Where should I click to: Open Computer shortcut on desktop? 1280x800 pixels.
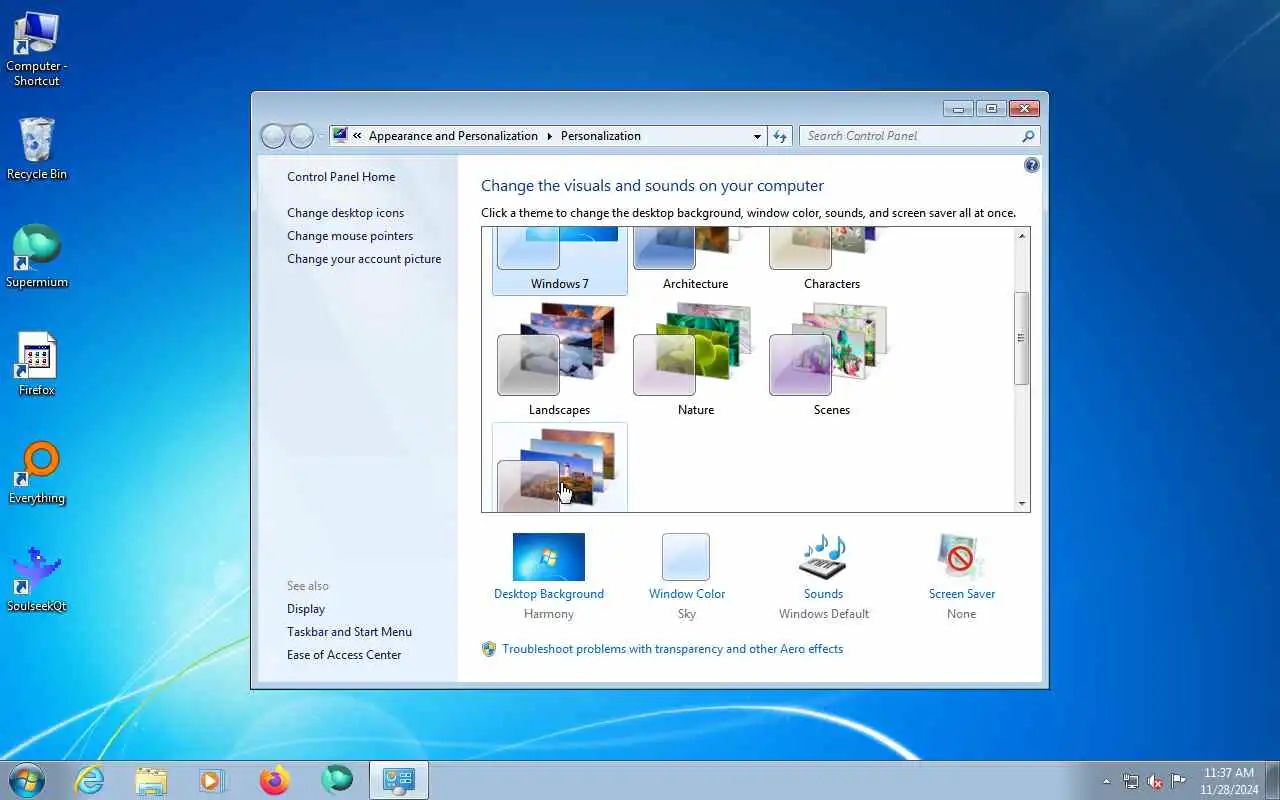pyautogui.click(x=36, y=49)
